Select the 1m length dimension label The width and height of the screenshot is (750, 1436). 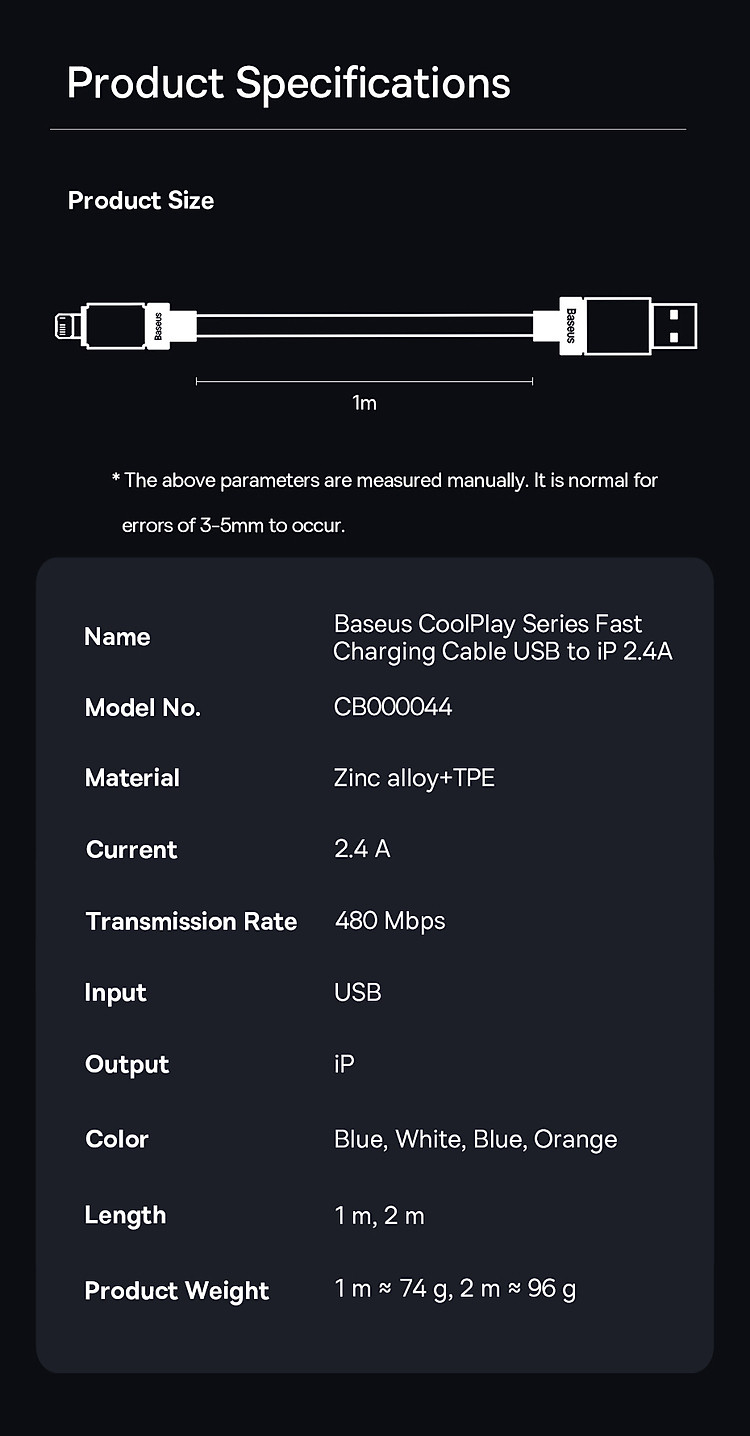coord(364,403)
